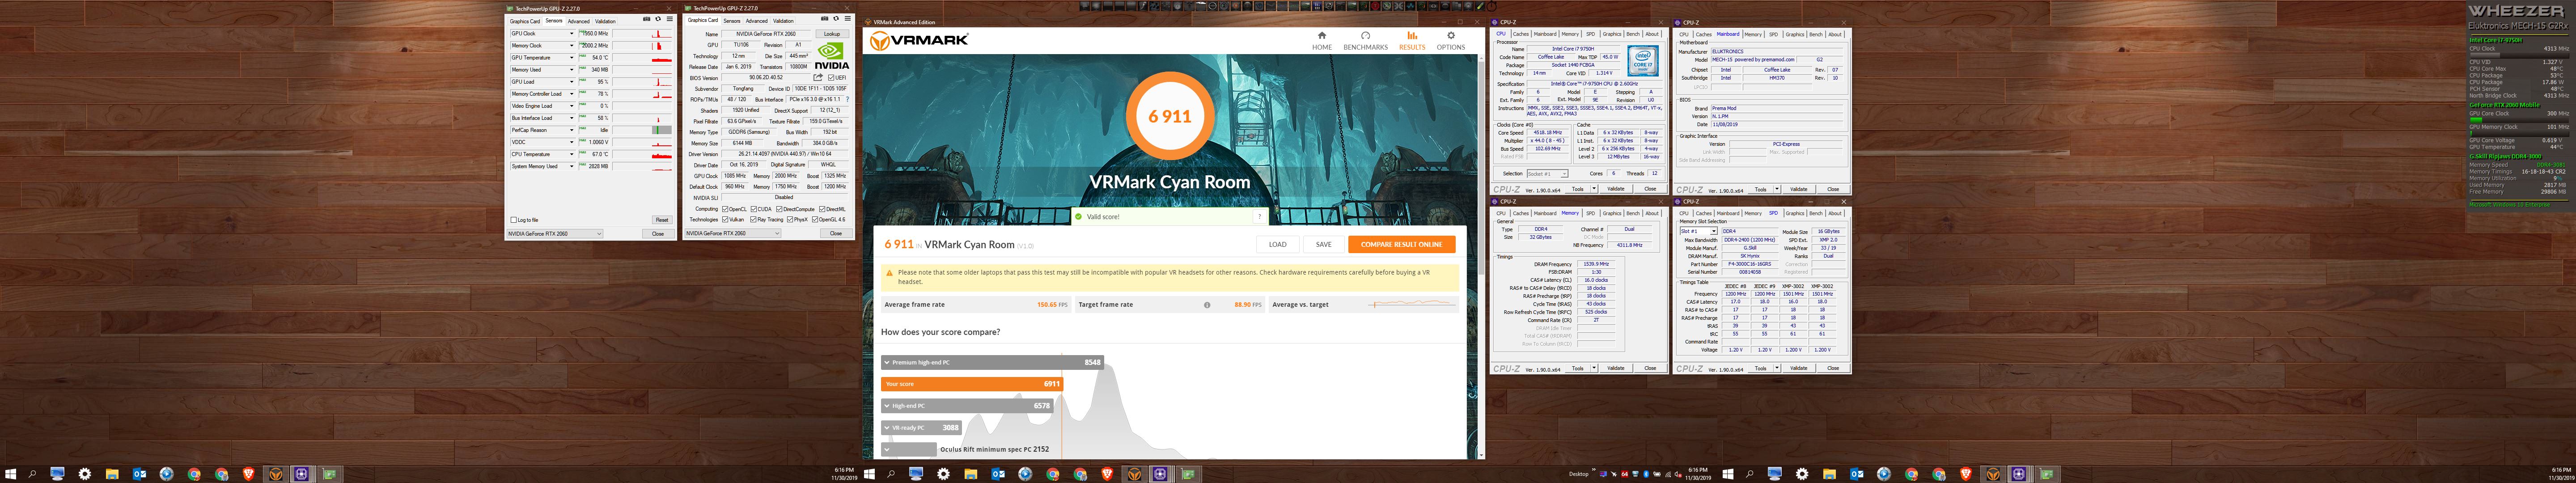Toggle the Vulkan checkbox
Screen dimensions: 2576x483
tap(726, 220)
